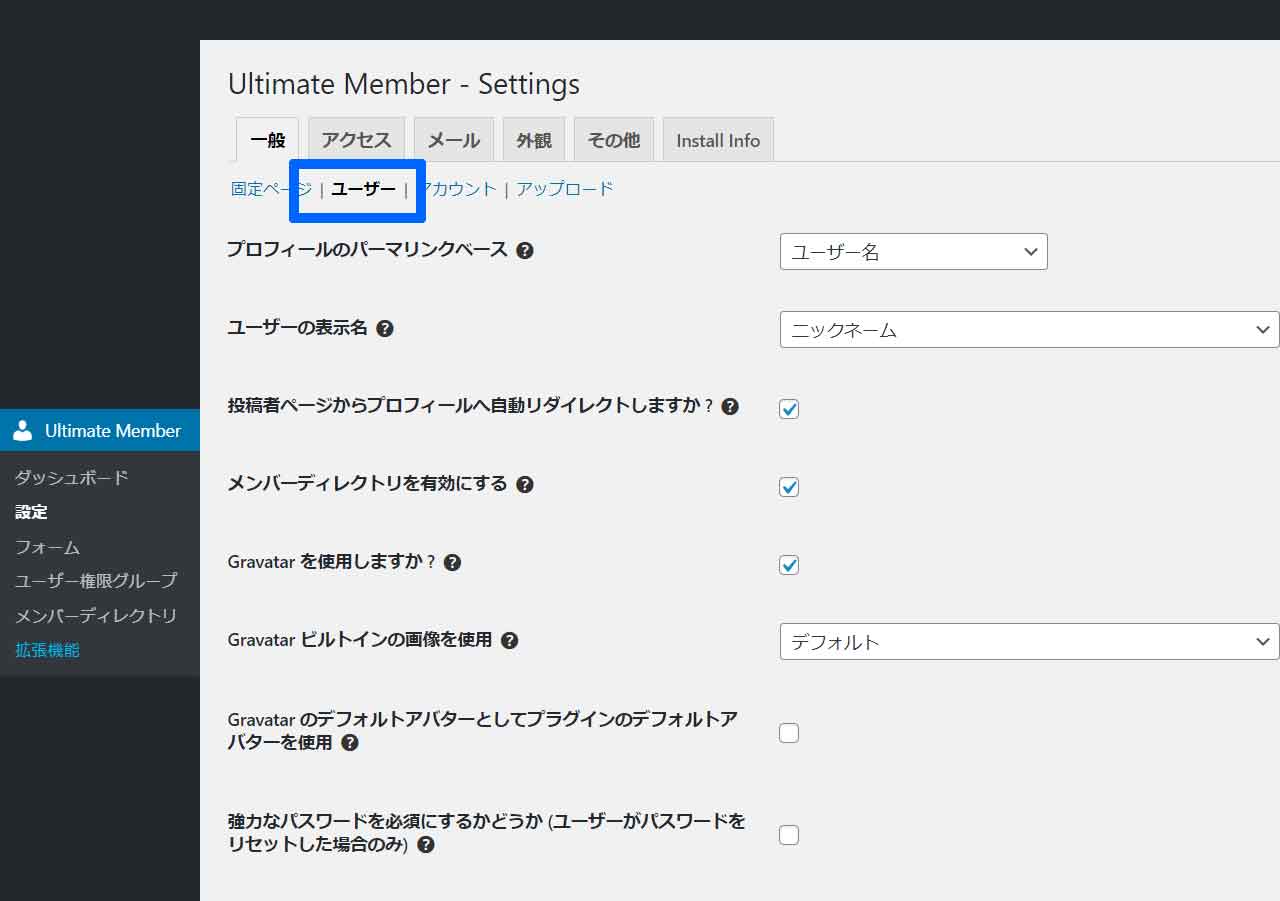Switch to the メール tab
The width and height of the screenshot is (1280, 901).
454,140
